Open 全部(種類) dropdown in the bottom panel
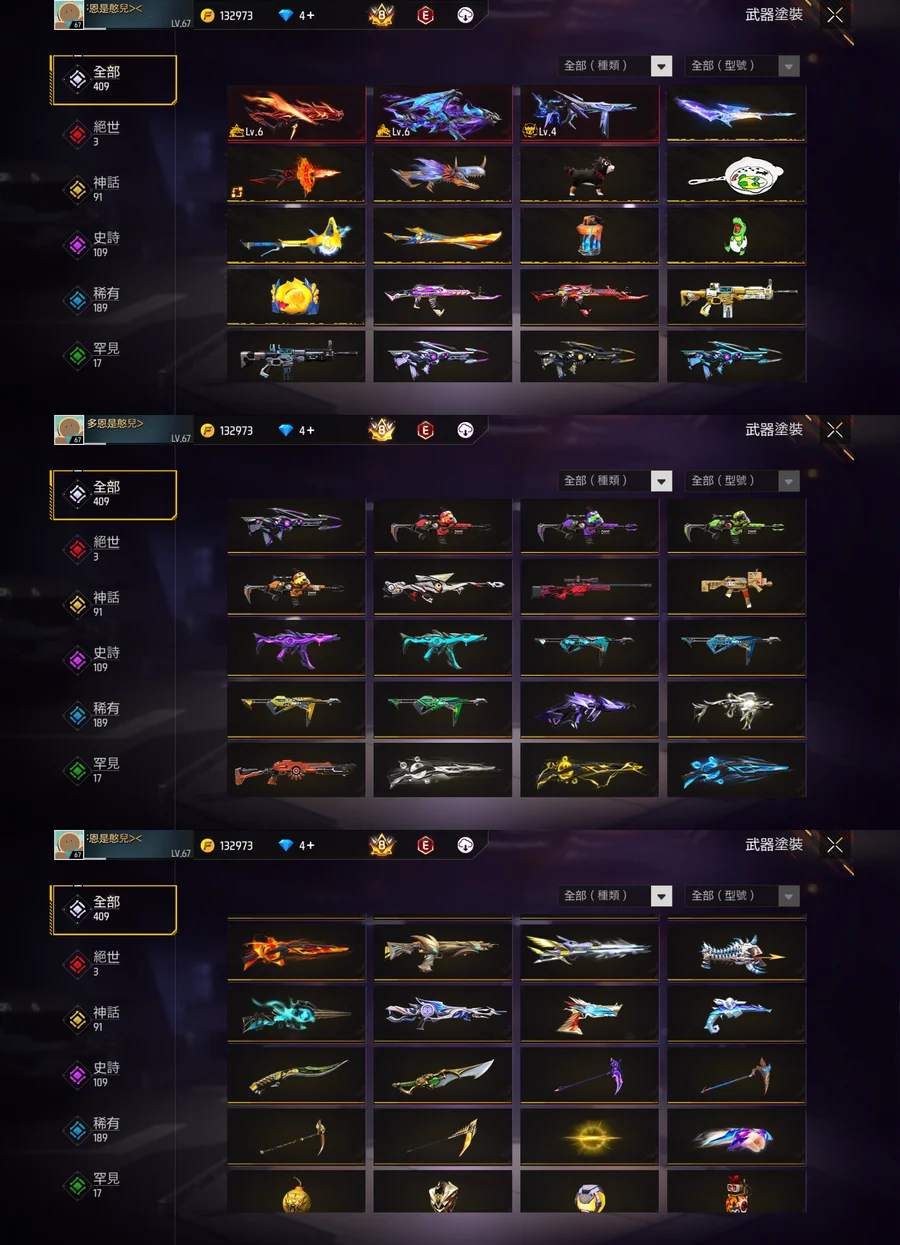Image resolution: width=900 pixels, height=1245 pixels. (x=615, y=896)
